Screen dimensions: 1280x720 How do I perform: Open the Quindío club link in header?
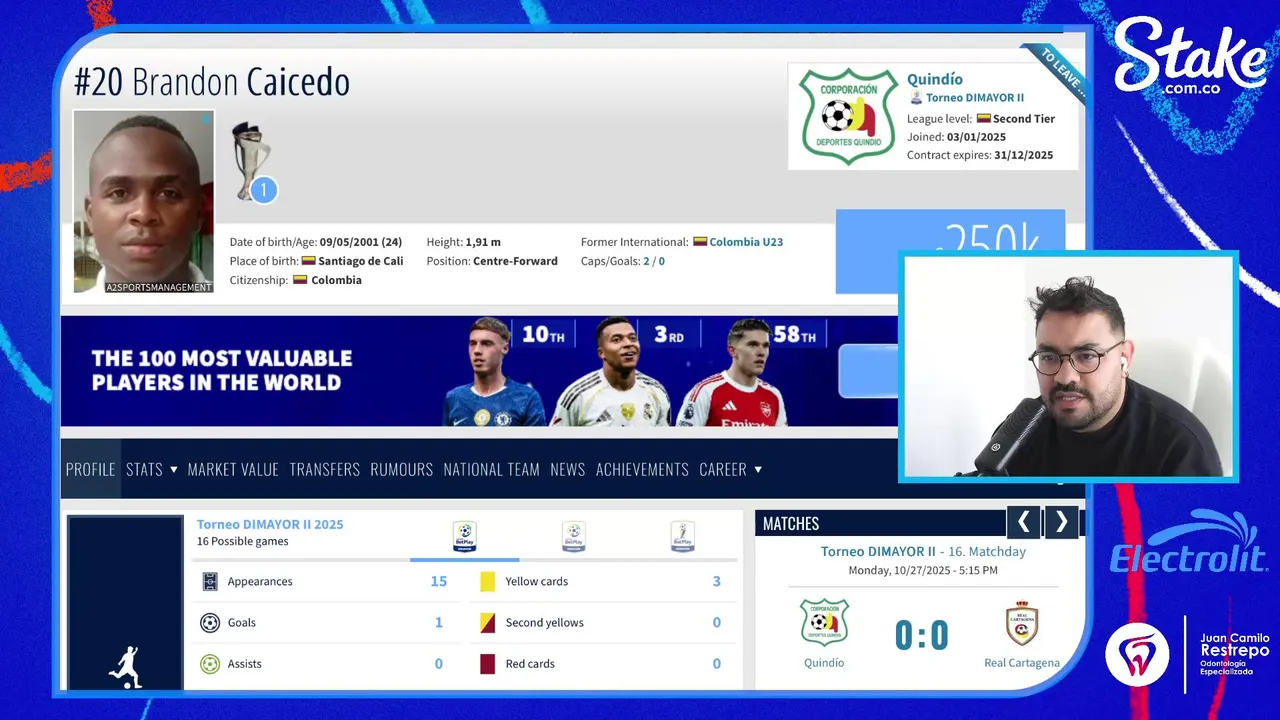(x=935, y=79)
